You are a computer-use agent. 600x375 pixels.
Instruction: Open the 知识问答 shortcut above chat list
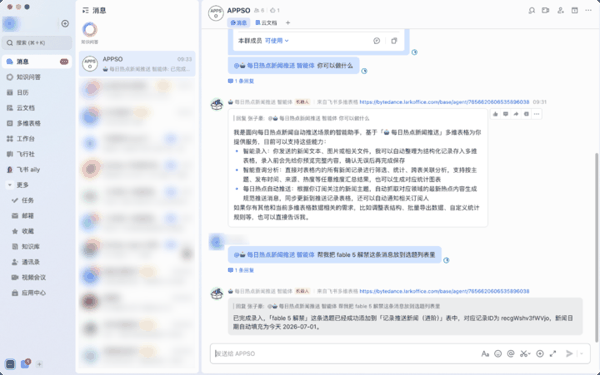(90, 33)
